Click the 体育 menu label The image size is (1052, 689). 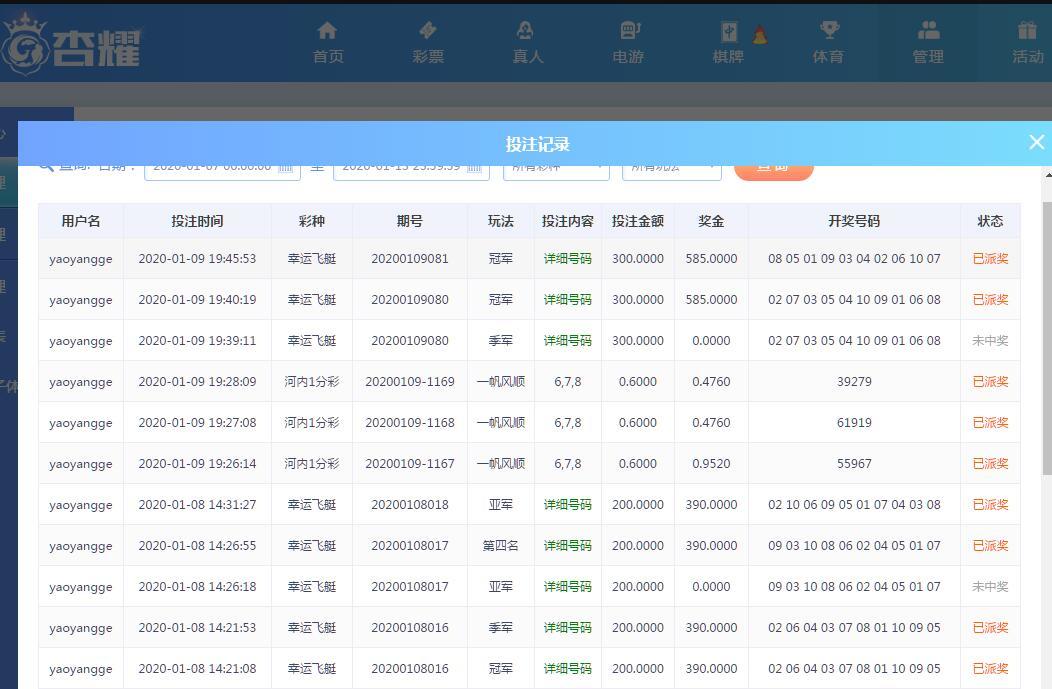[x=828, y=56]
